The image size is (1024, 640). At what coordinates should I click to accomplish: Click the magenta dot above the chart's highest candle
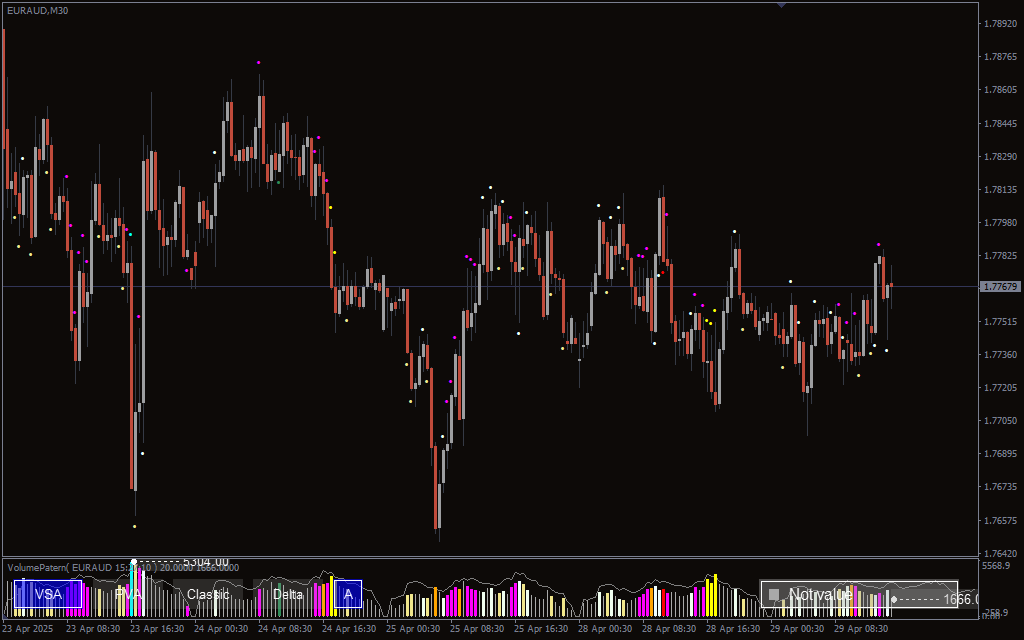click(x=259, y=63)
